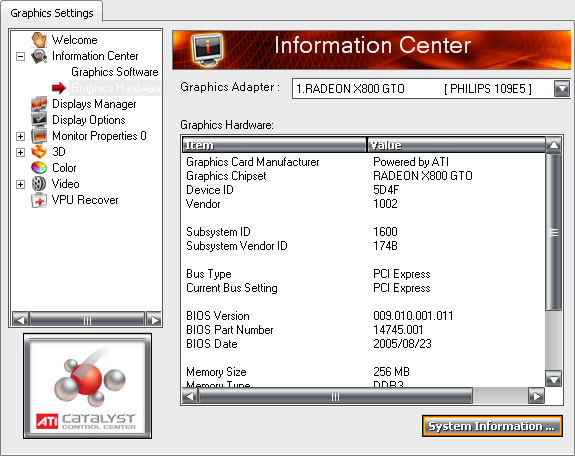The width and height of the screenshot is (575, 456).
Task: Click the Powered by ATI value
Action: pos(411,162)
